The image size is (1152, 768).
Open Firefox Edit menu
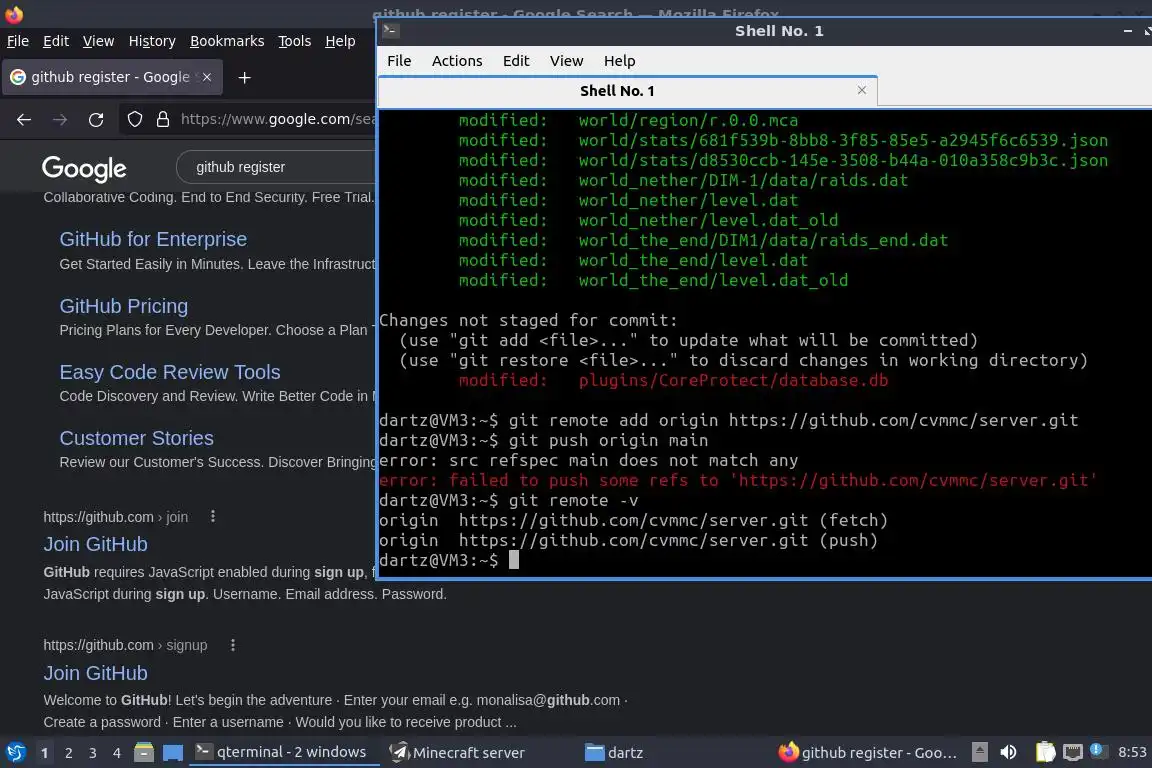click(56, 41)
